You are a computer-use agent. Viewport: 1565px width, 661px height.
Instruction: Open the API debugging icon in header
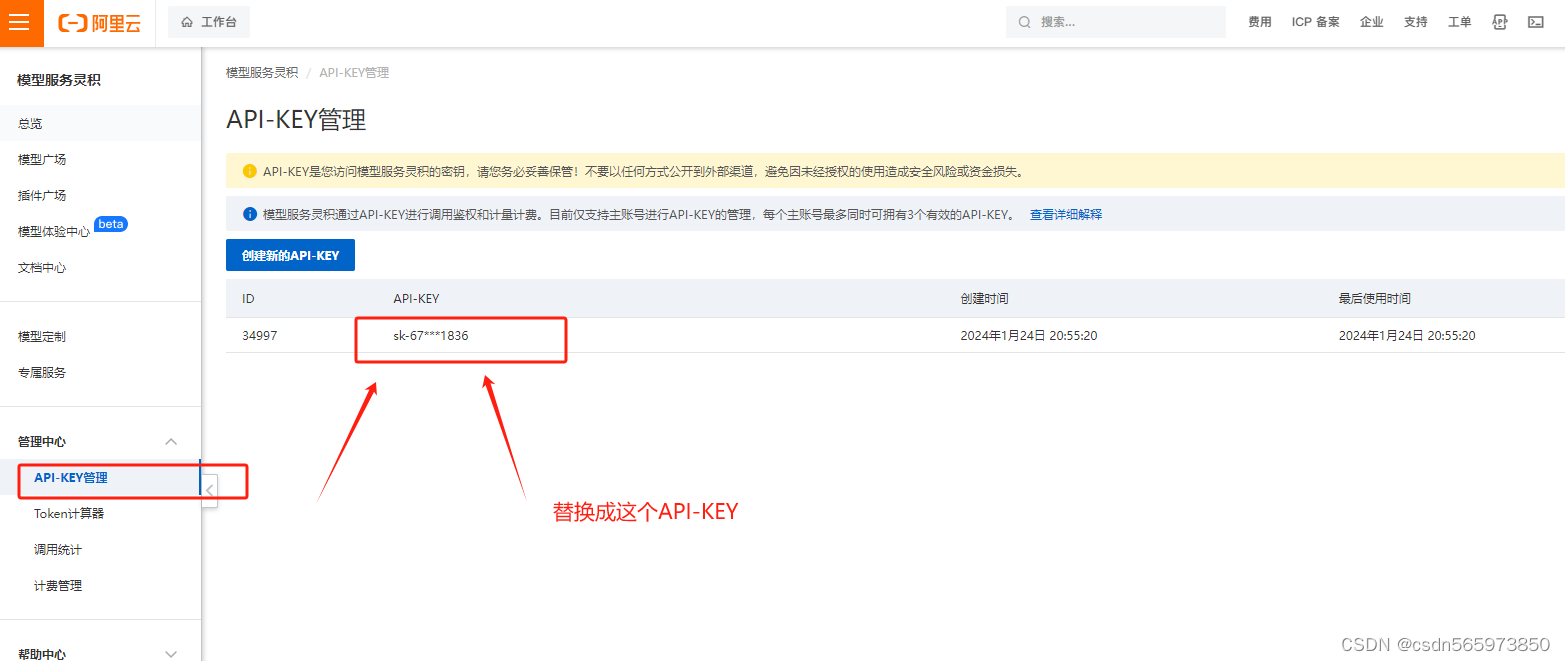[1500, 22]
